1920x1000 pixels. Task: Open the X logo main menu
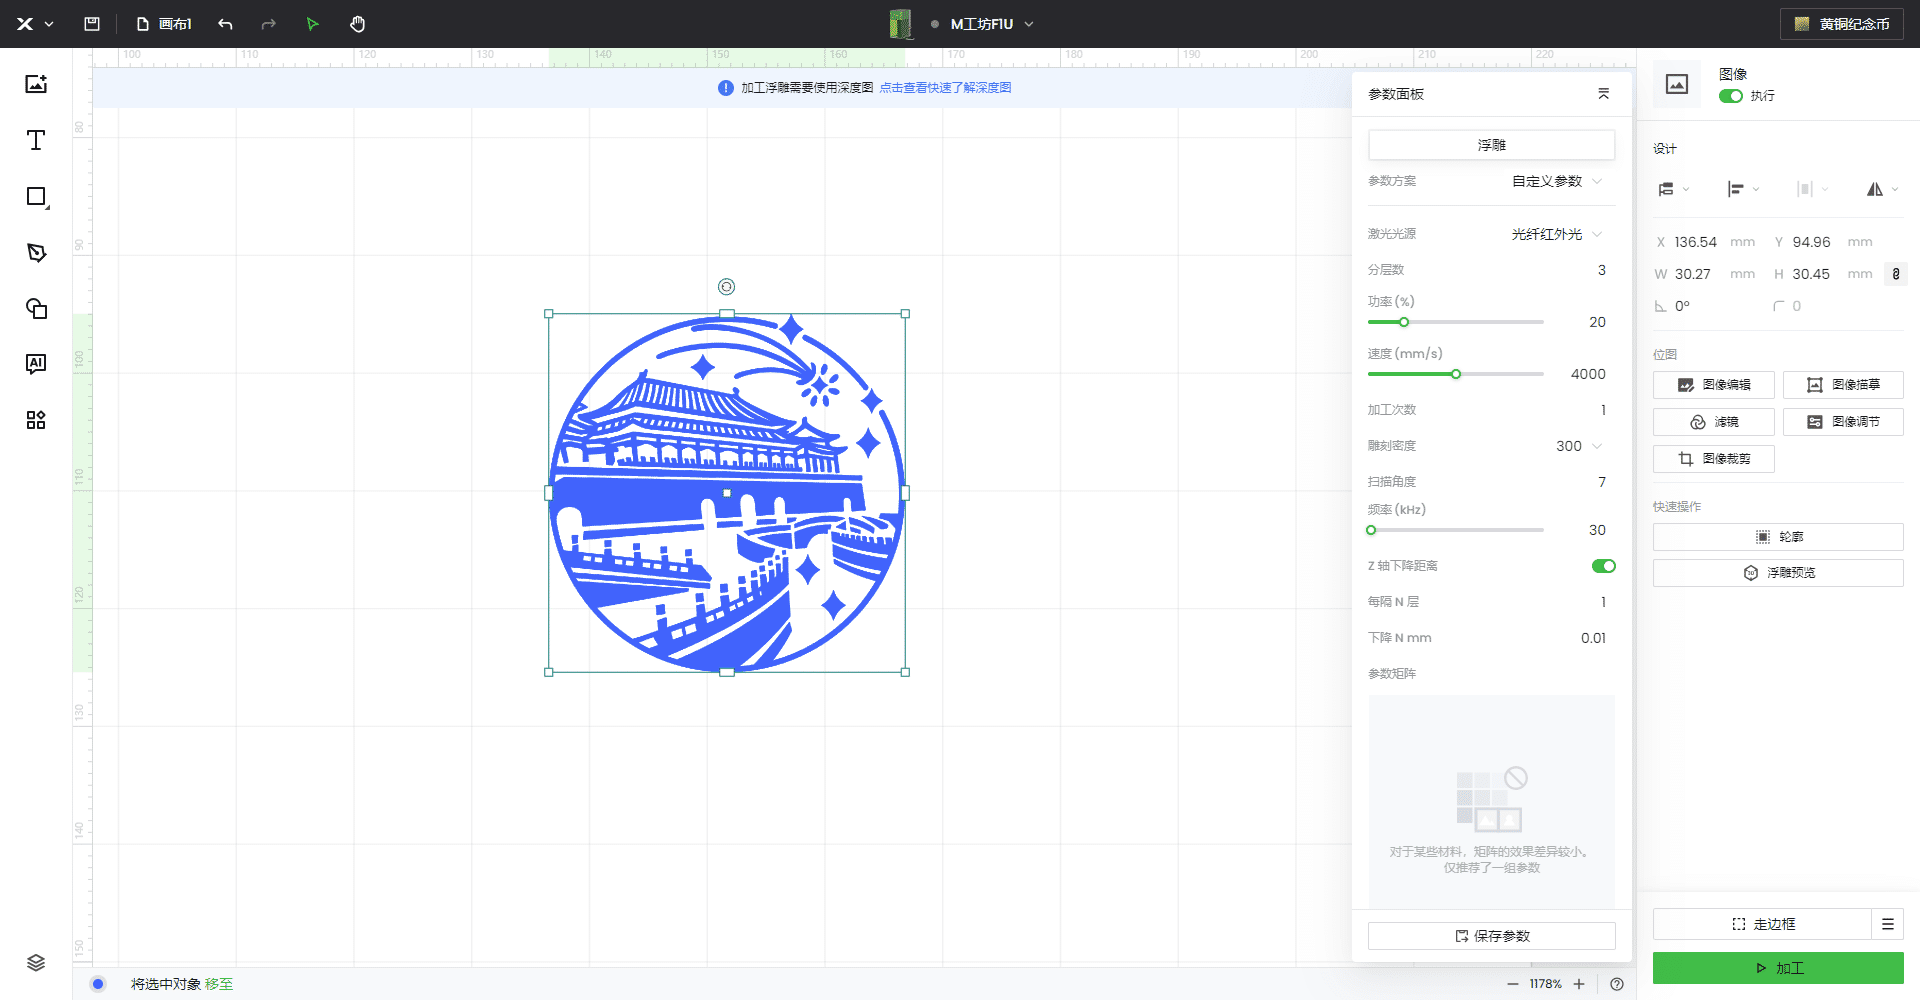tap(34, 24)
